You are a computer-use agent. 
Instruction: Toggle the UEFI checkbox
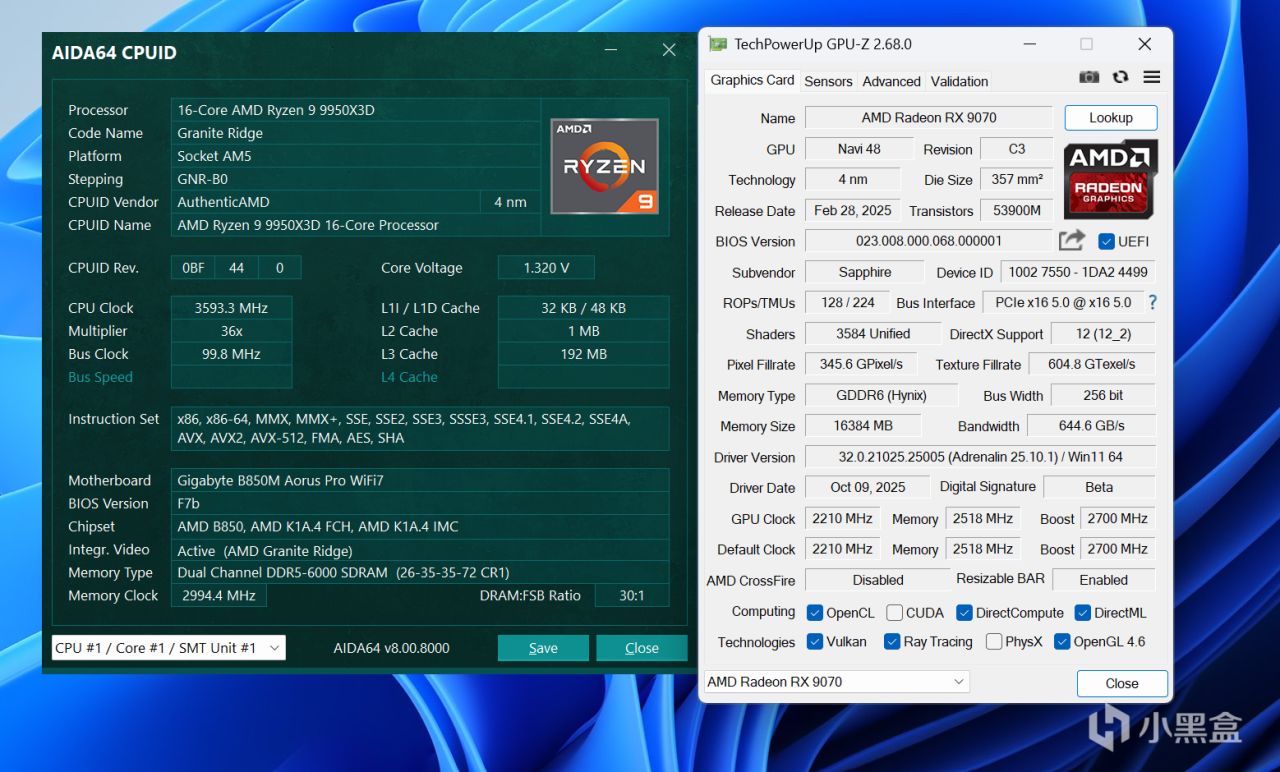(1106, 242)
